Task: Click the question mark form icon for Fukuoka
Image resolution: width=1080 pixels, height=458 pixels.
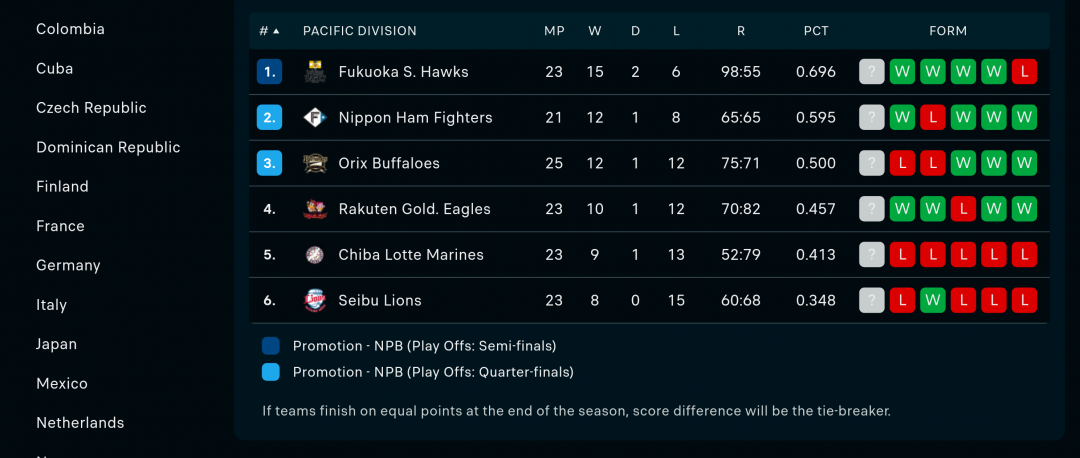Action: (x=871, y=72)
